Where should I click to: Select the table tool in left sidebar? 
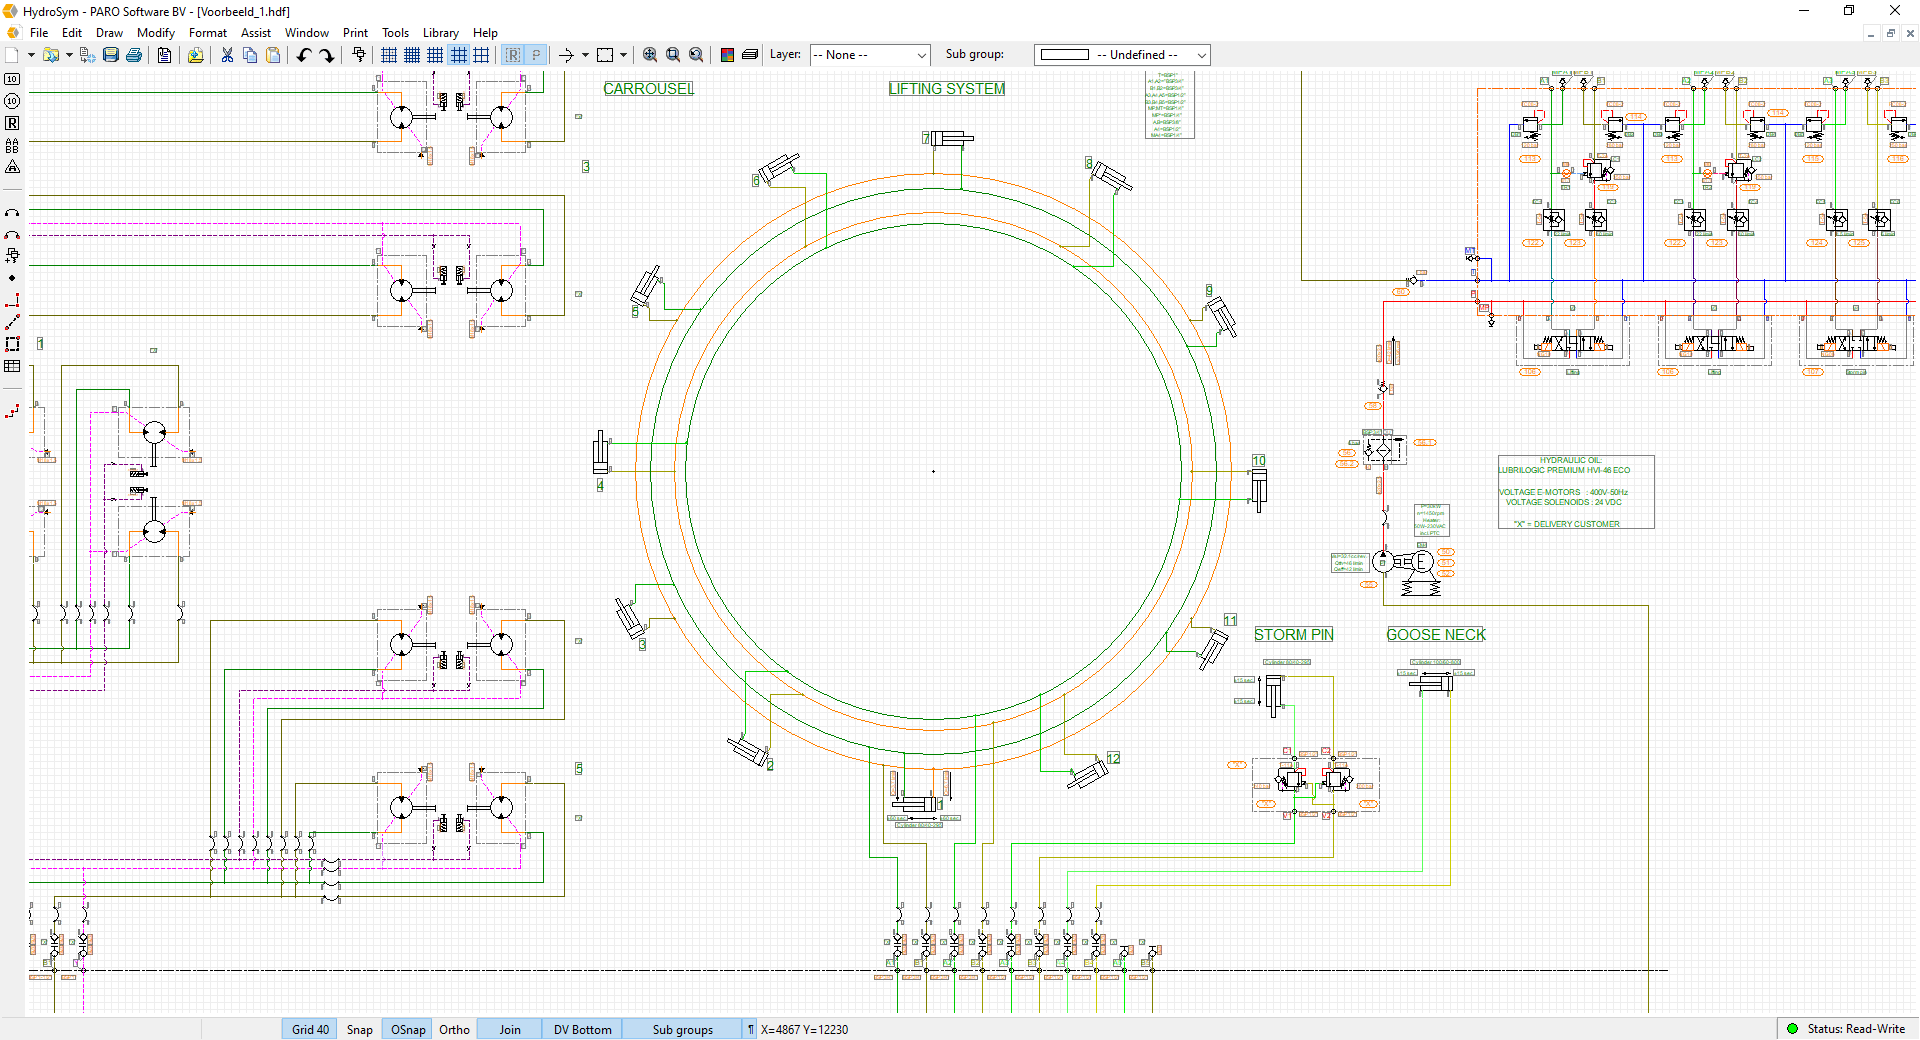coord(12,366)
